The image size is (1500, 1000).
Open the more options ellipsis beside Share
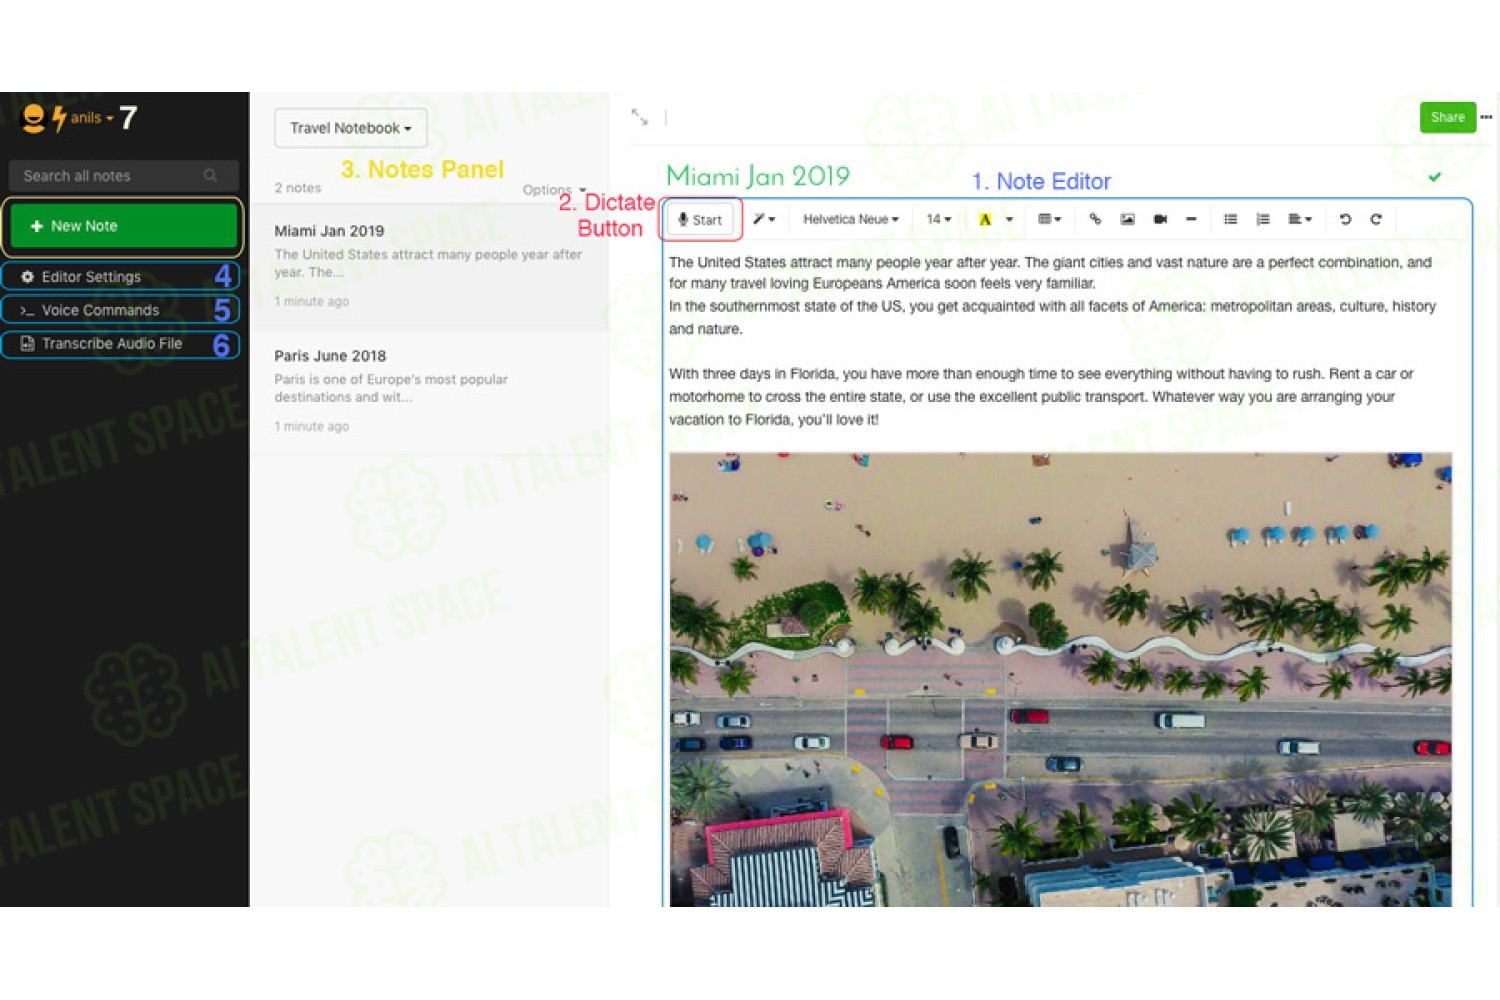(1486, 117)
